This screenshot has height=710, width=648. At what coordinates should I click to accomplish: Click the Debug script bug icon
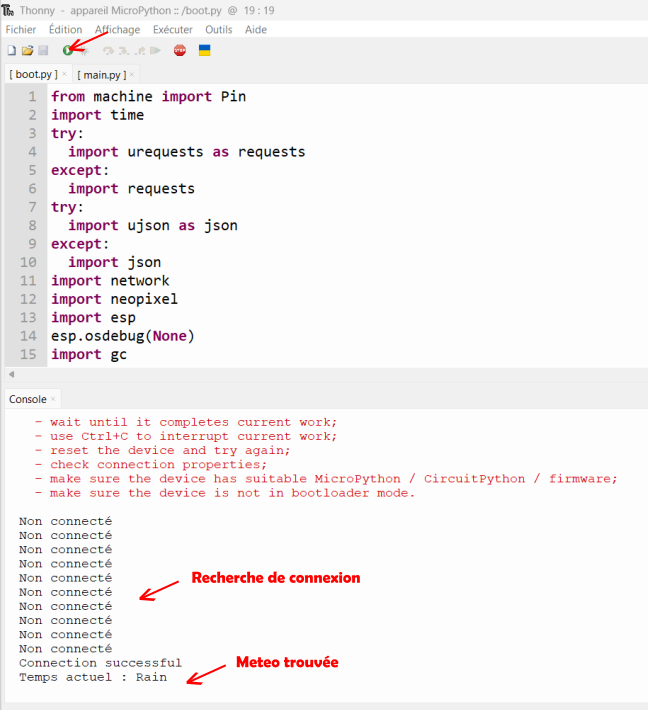coord(84,50)
